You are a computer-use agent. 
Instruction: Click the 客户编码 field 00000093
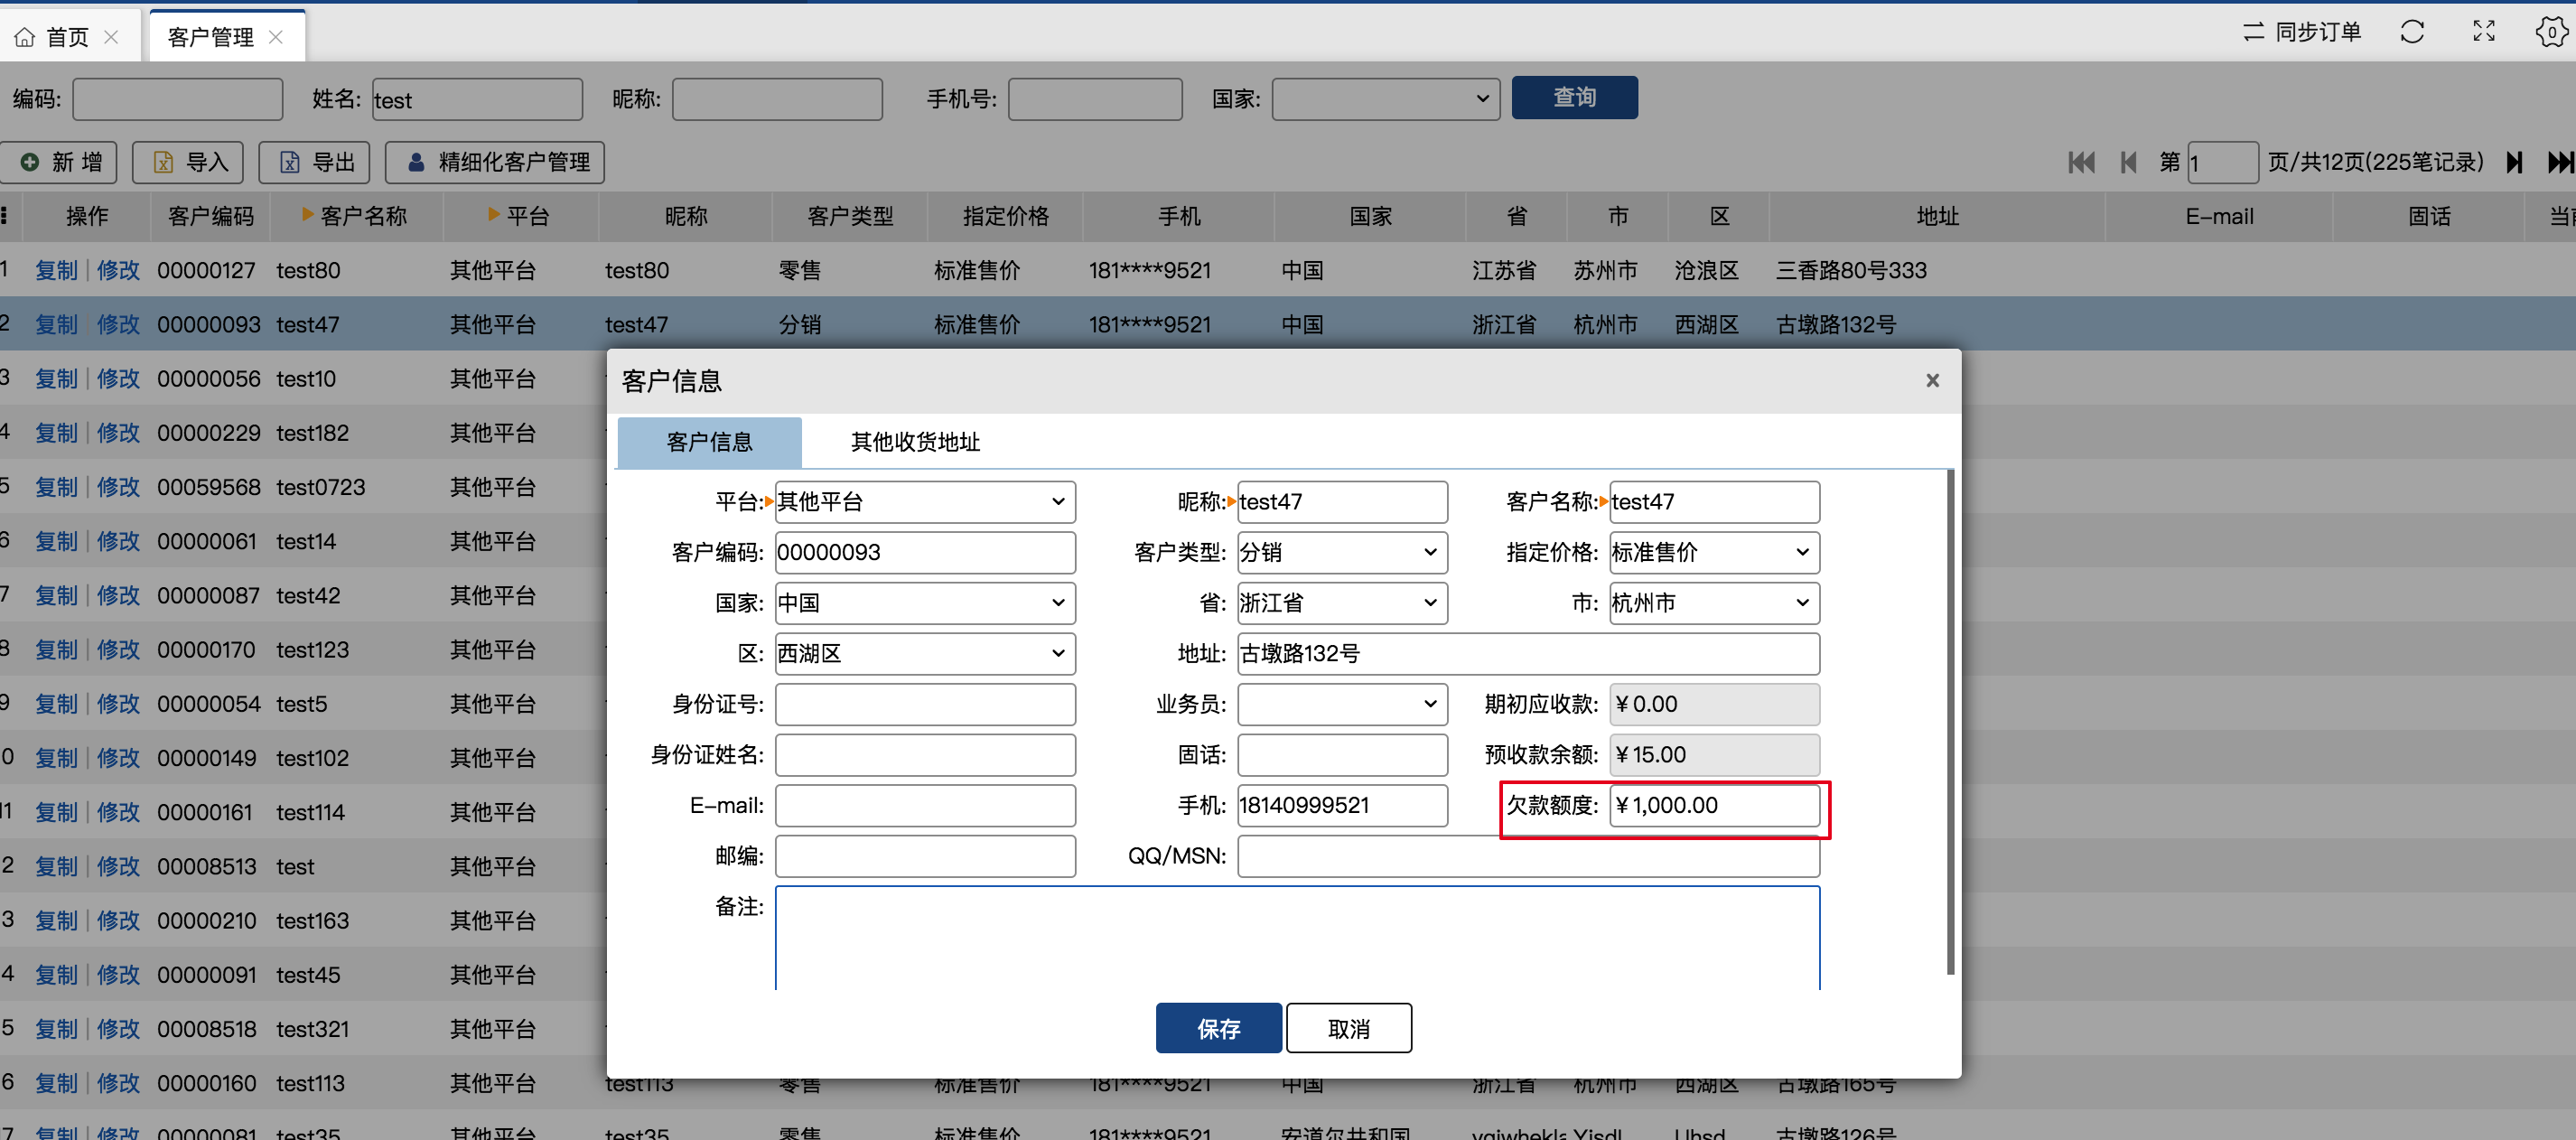(x=925, y=553)
